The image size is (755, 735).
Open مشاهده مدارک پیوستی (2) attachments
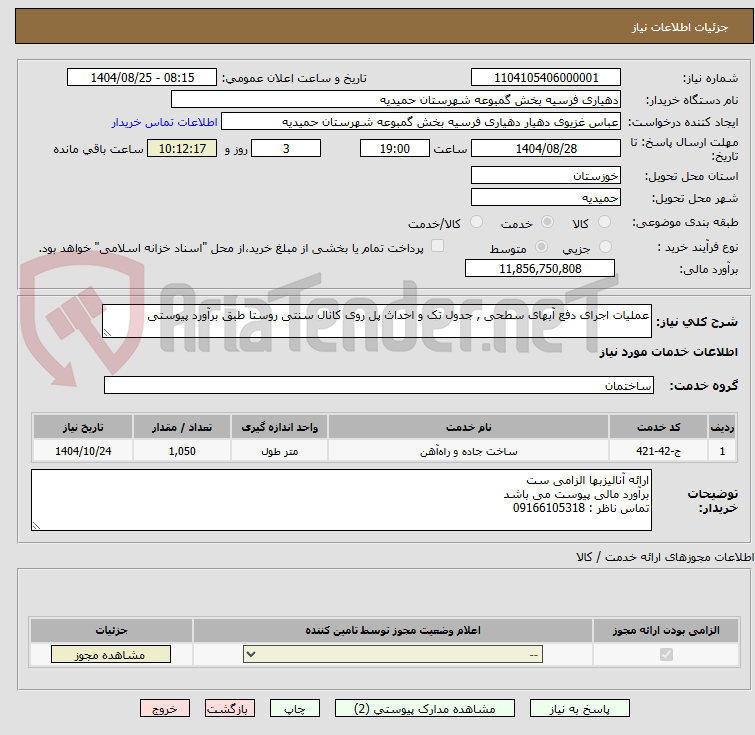tap(425, 709)
